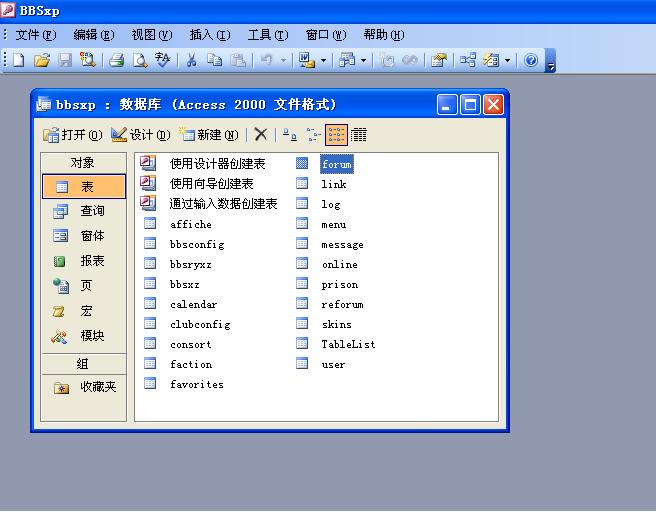Click the New Object toolbar icon
This screenshot has width=656, height=512.
(491, 60)
